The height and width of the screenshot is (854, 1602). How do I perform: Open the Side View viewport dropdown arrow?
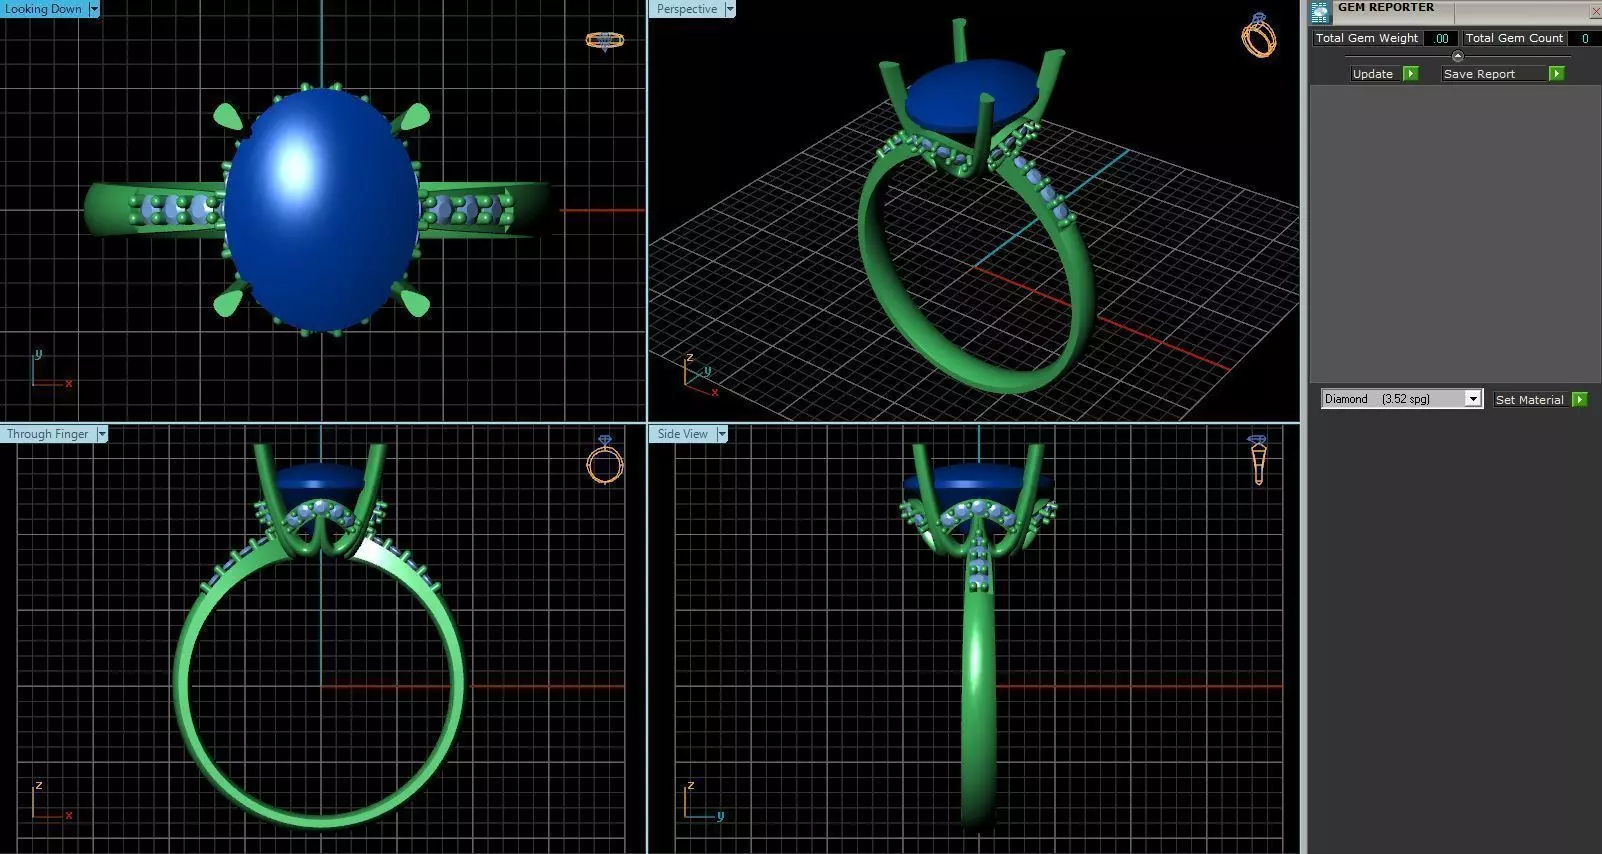[x=722, y=434]
